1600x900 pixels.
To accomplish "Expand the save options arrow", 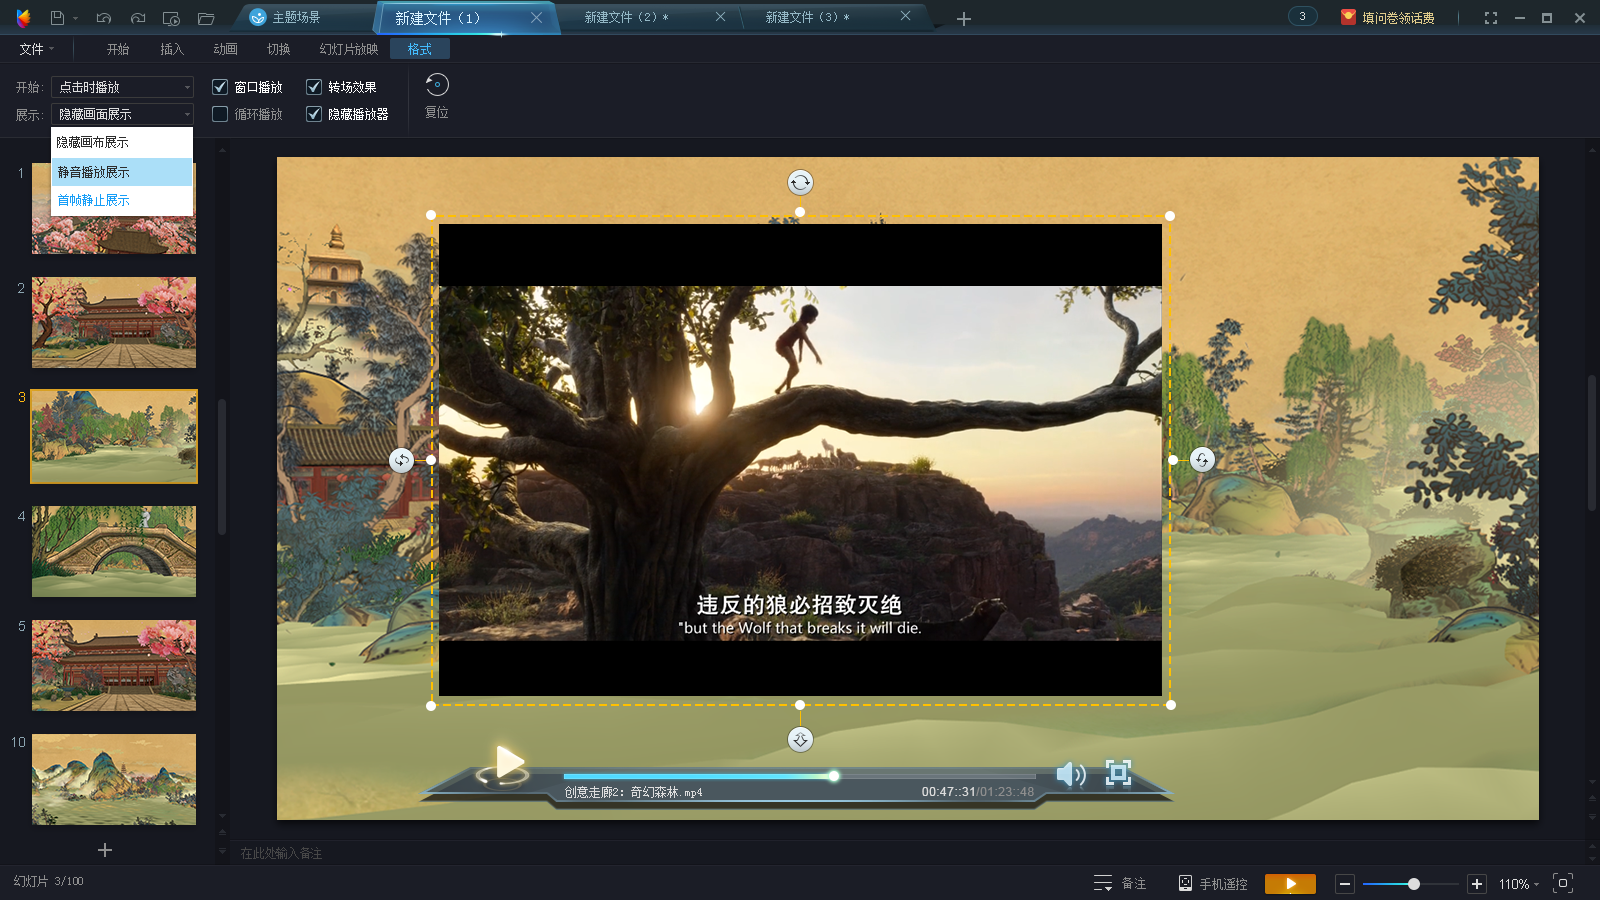I will click(76, 19).
